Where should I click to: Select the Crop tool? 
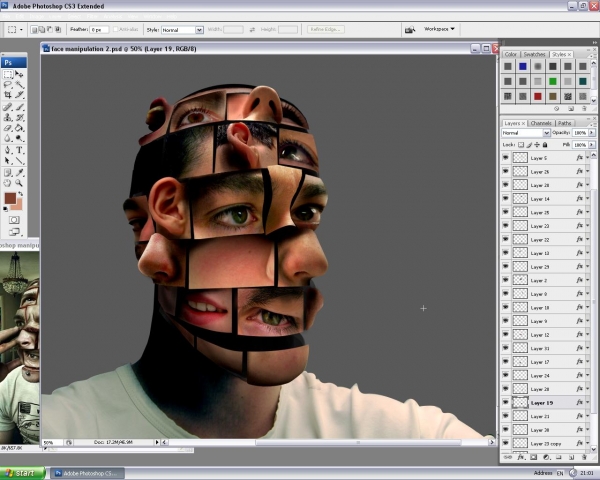tap(8, 95)
